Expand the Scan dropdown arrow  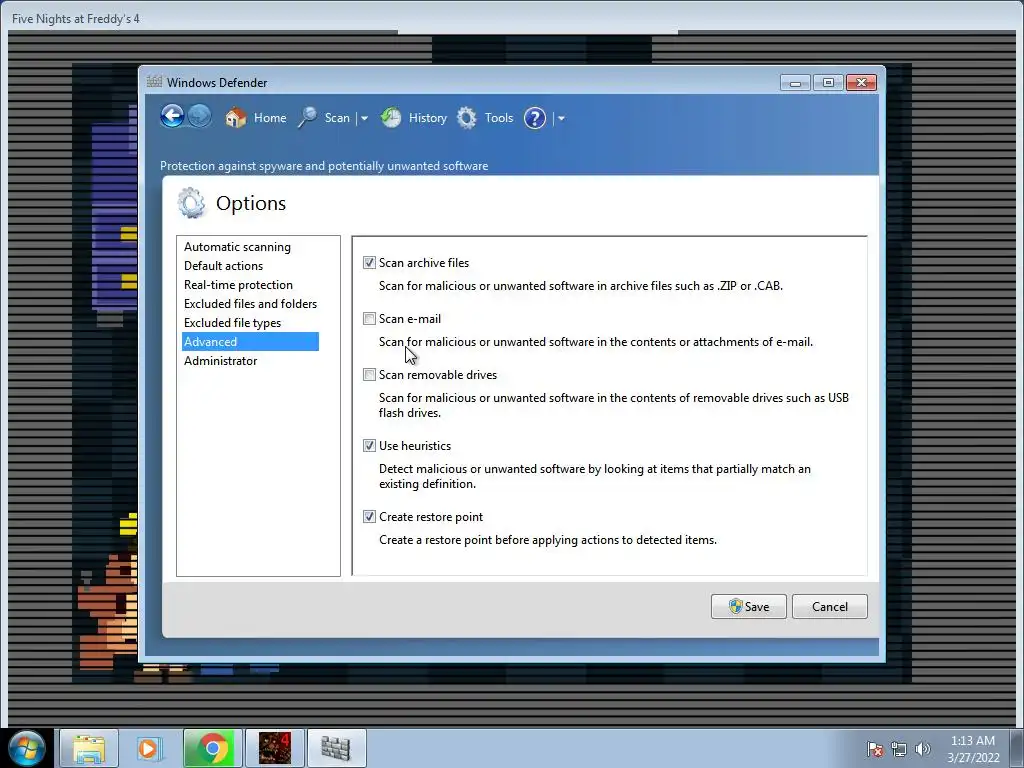tap(364, 118)
